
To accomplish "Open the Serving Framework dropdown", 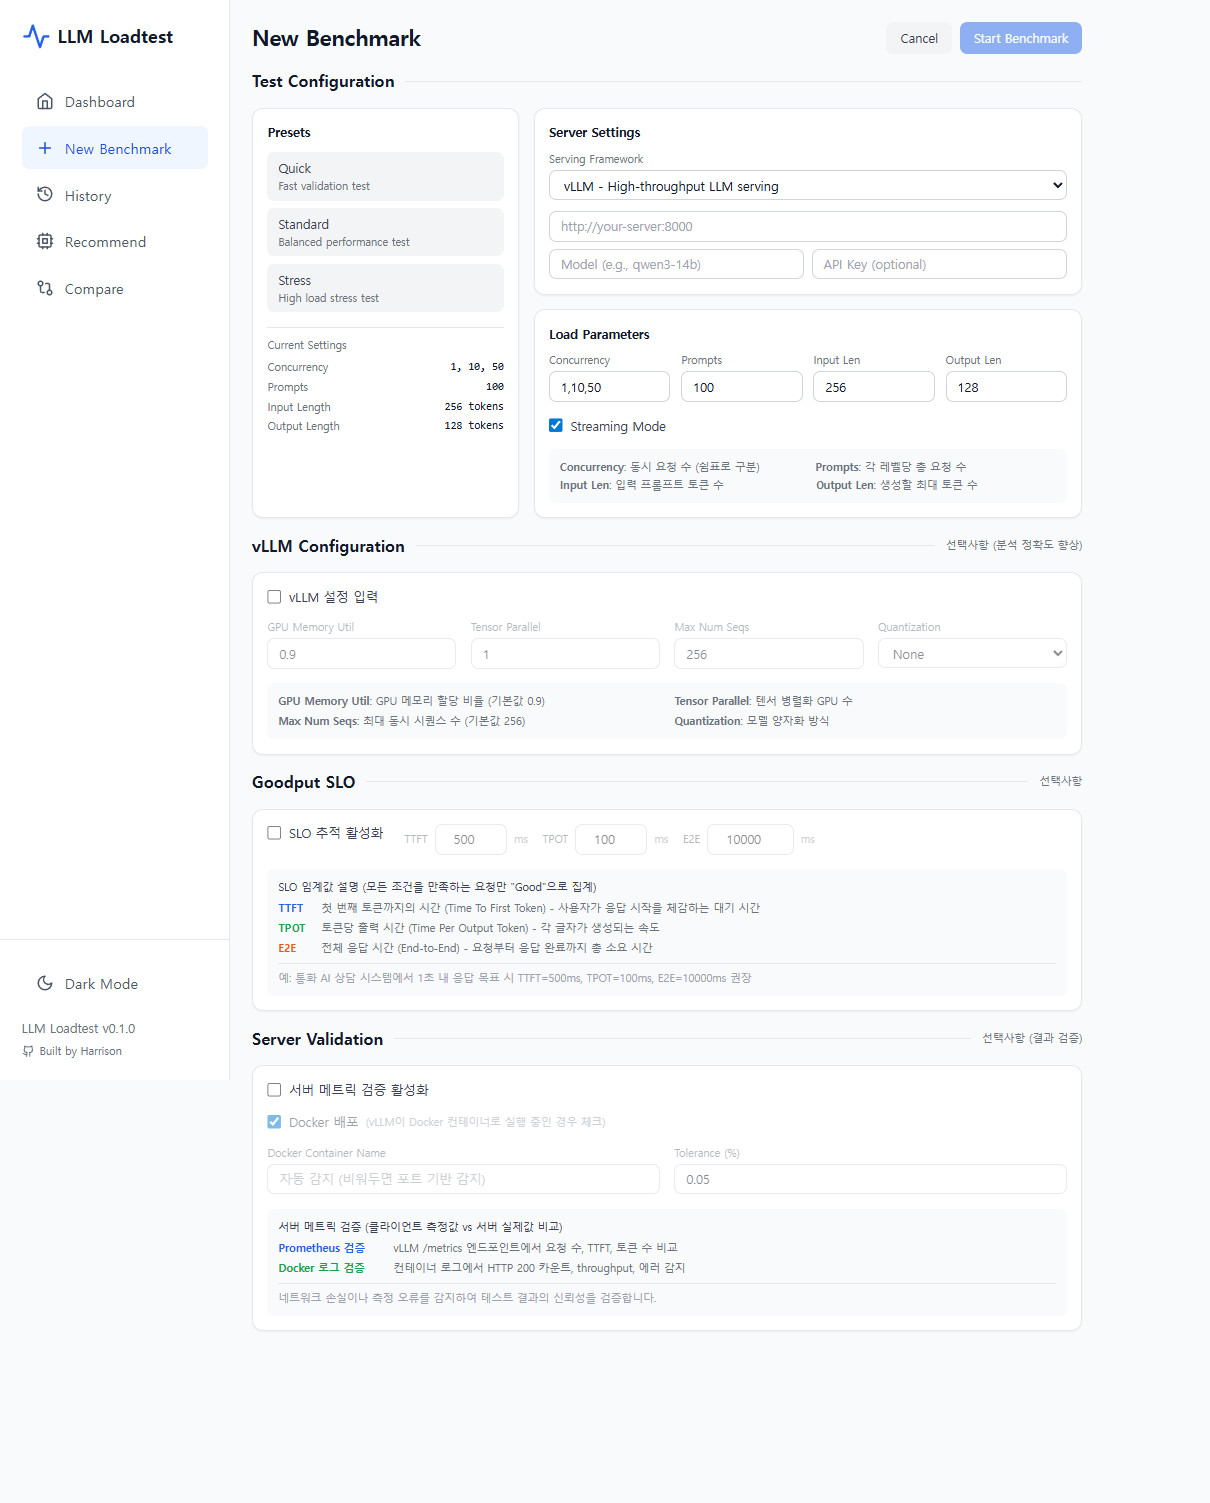I will [808, 186].
